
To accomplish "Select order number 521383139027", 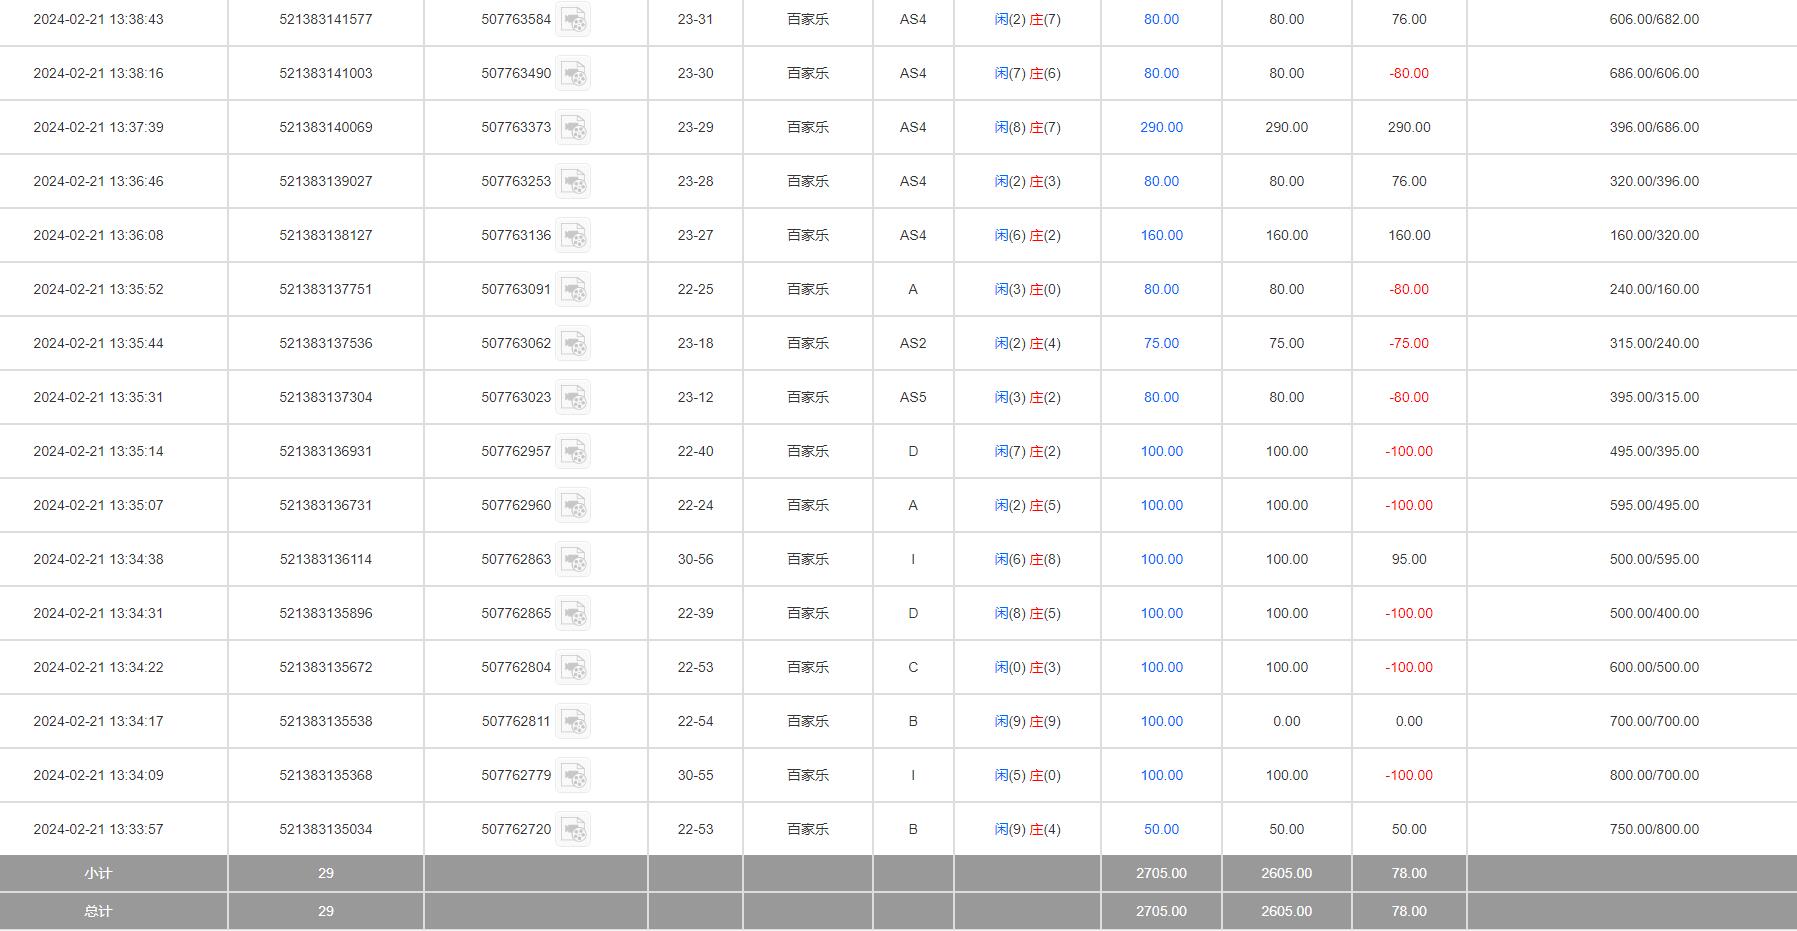I will (326, 181).
